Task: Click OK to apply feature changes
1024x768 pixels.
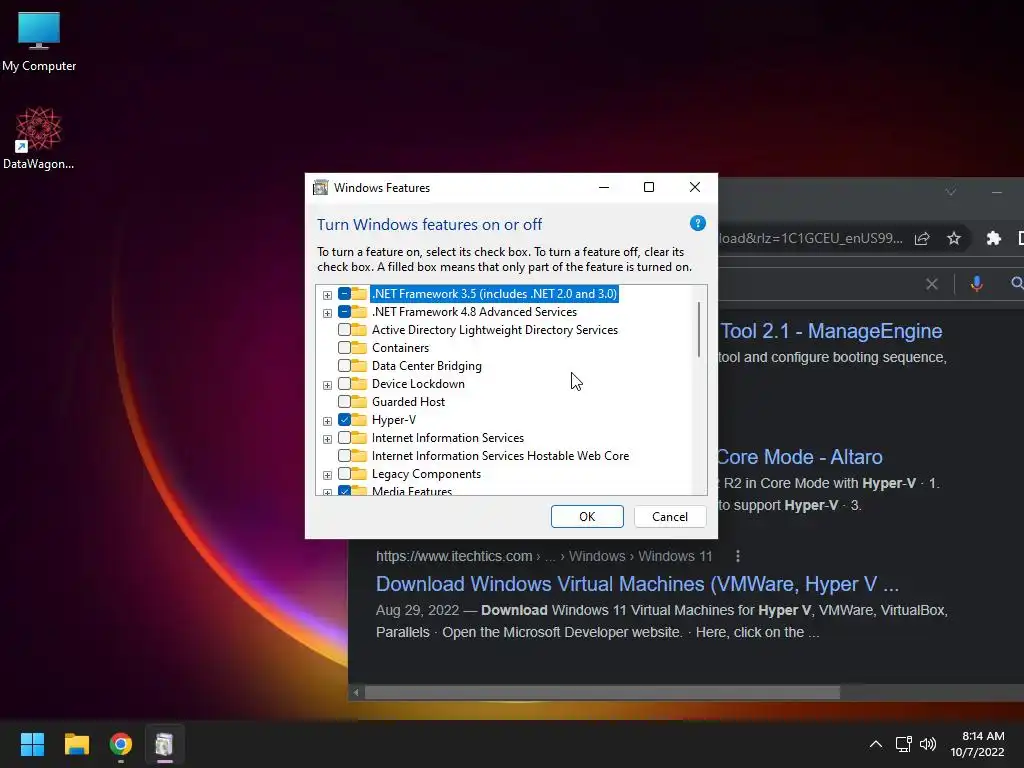Action: 587,517
